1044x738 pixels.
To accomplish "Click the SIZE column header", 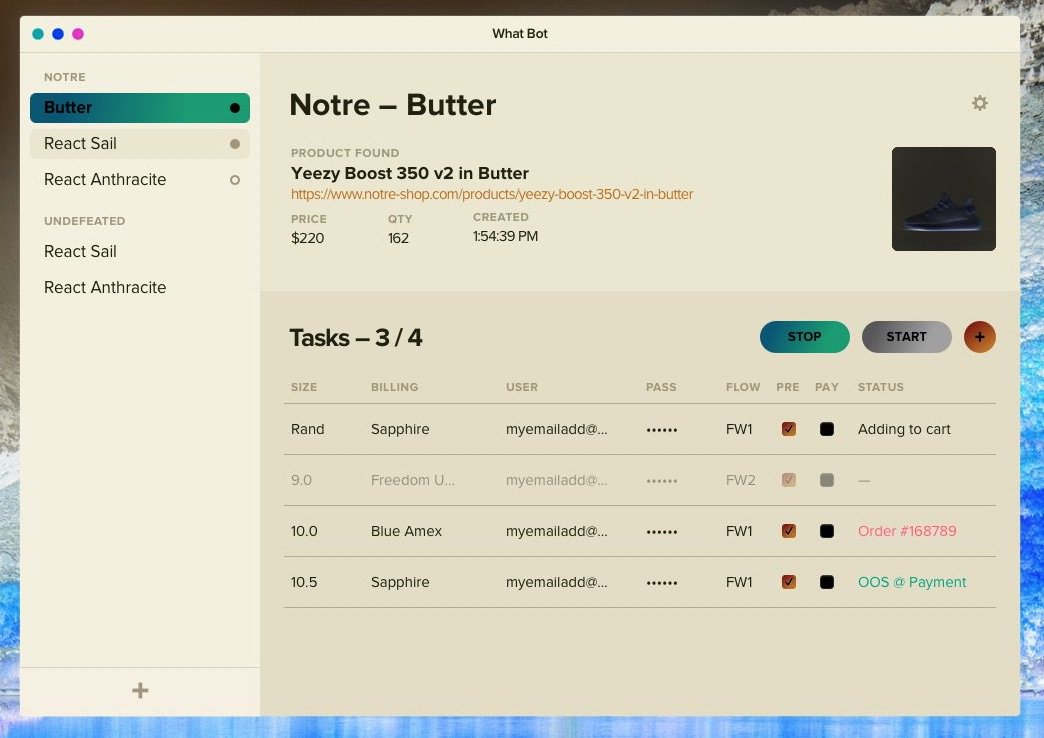I will 304,387.
